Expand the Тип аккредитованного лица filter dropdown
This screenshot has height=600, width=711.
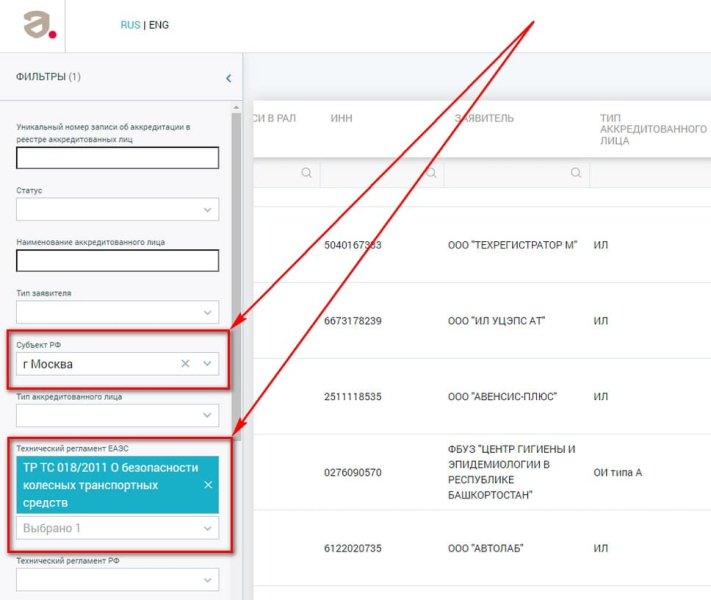pos(207,415)
